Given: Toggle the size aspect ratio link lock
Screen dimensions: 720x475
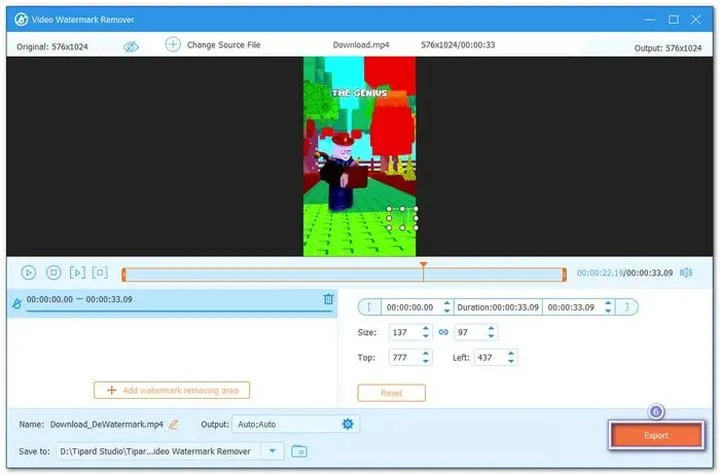Looking at the screenshot, I should 443,332.
